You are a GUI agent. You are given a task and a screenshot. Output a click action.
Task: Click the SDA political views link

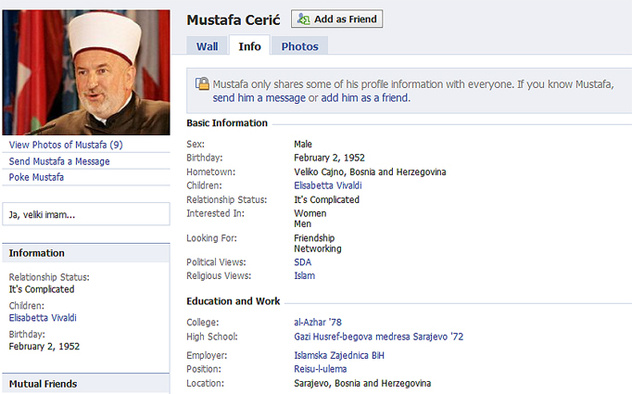tap(303, 262)
